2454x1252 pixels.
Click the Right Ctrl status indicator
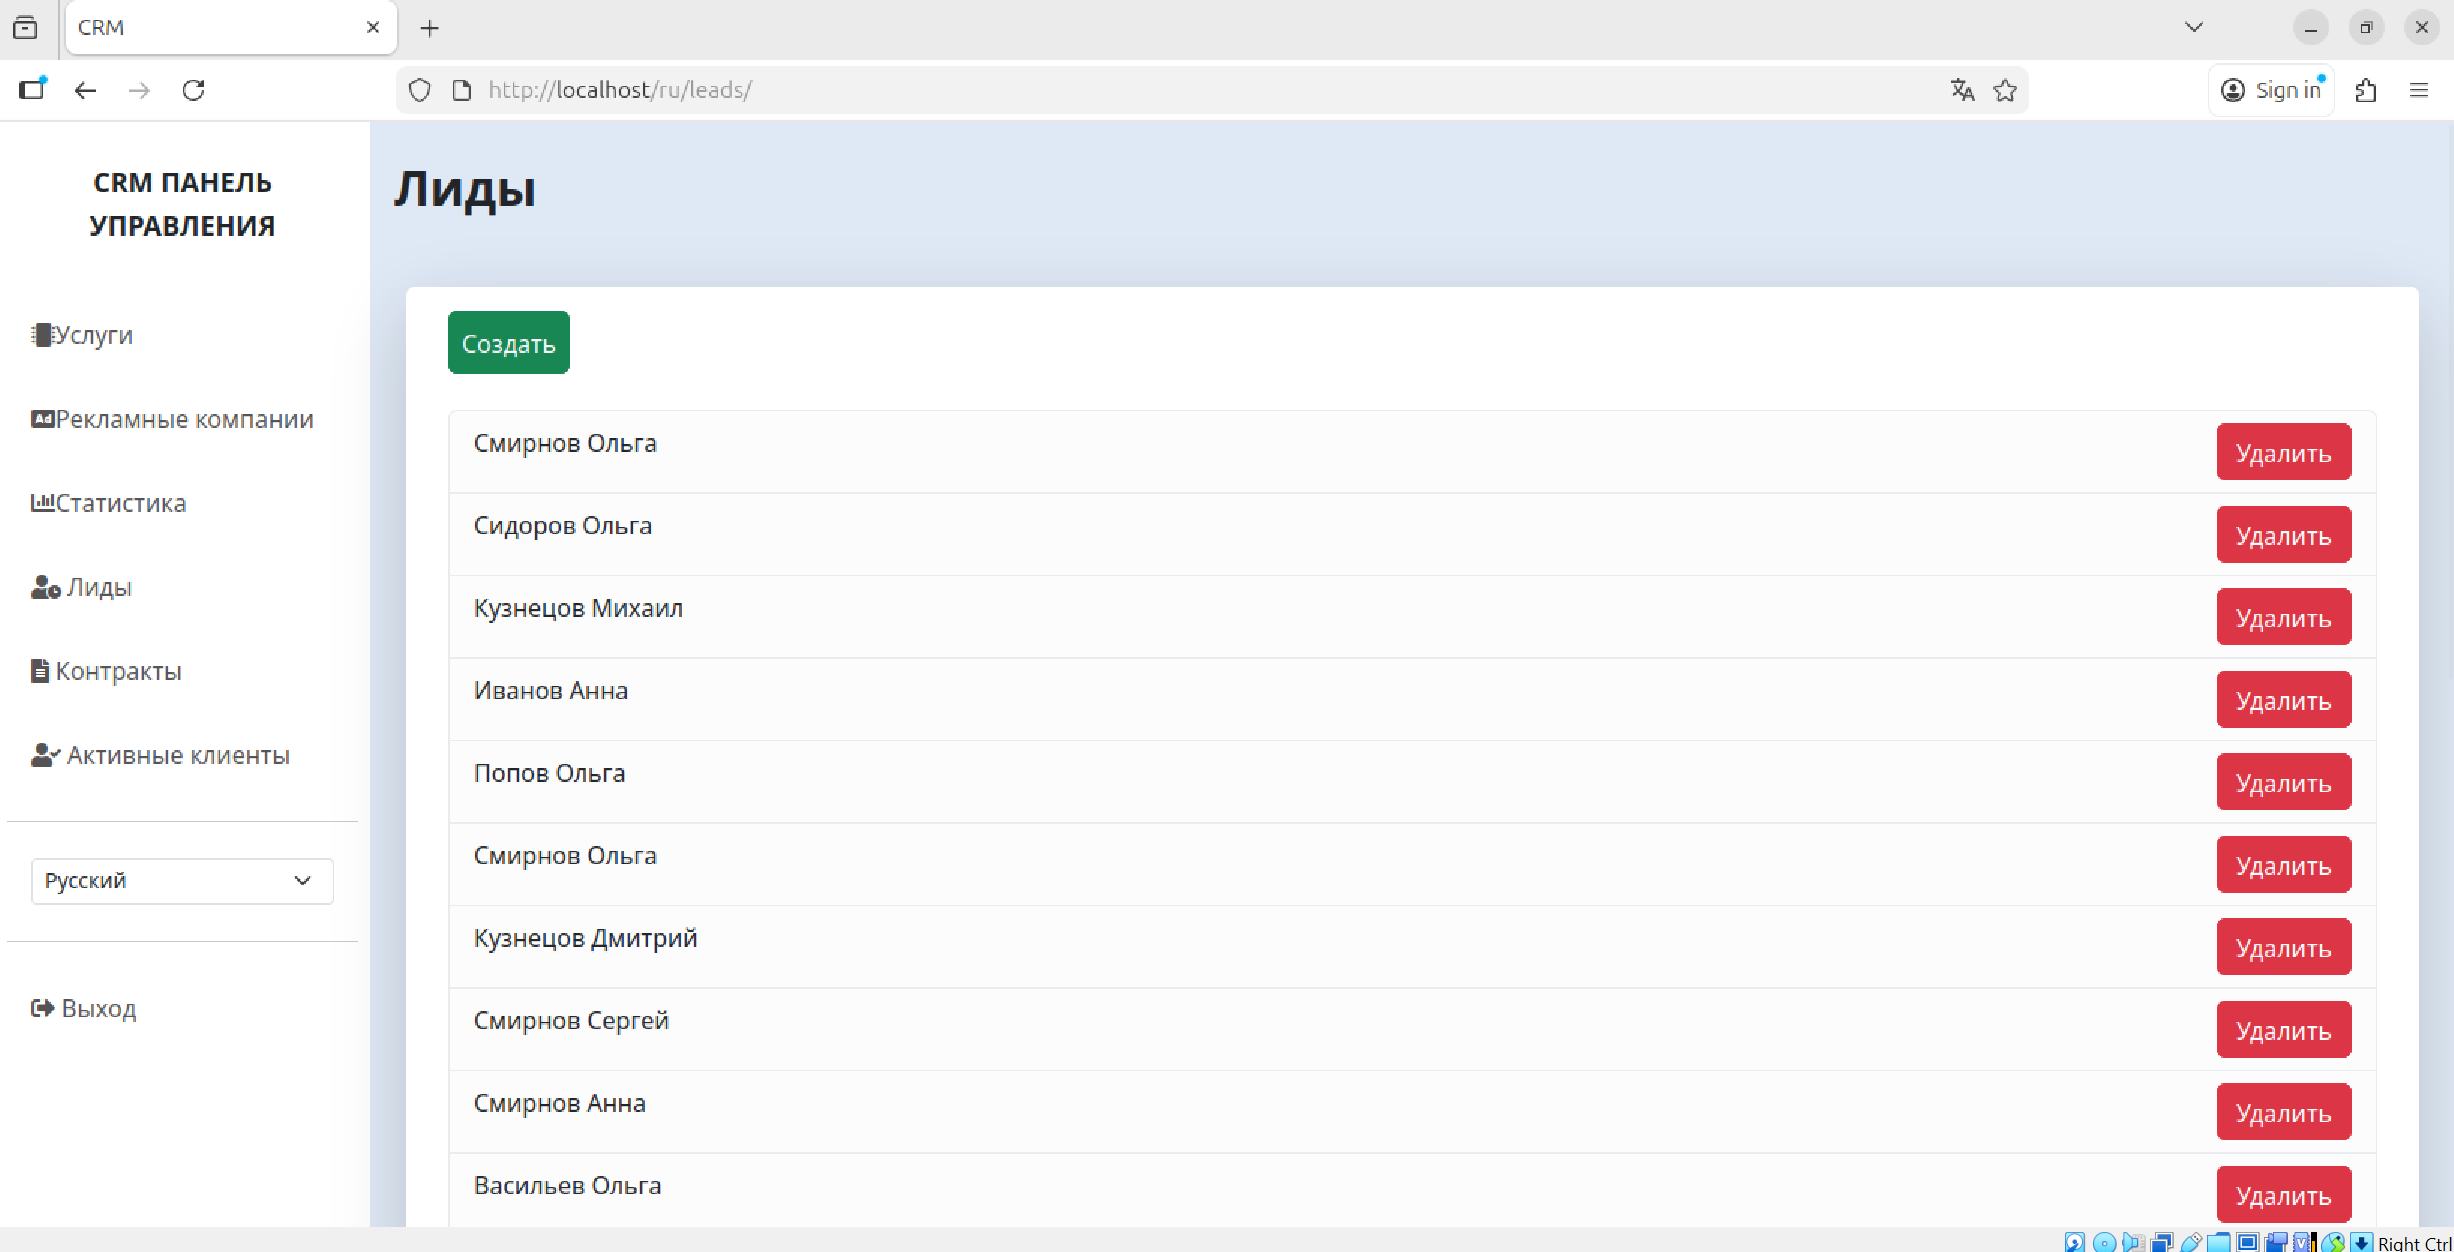(x=2414, y=1243)
